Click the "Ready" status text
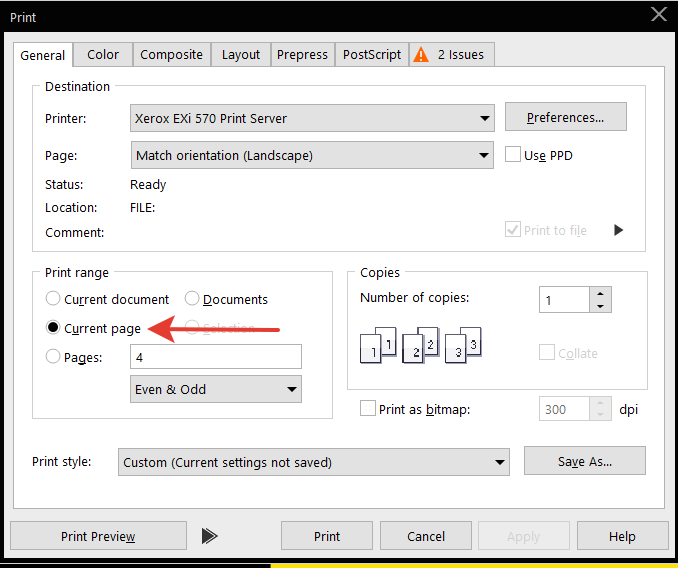This screenshot has height=568, width=678. point(148,185)
